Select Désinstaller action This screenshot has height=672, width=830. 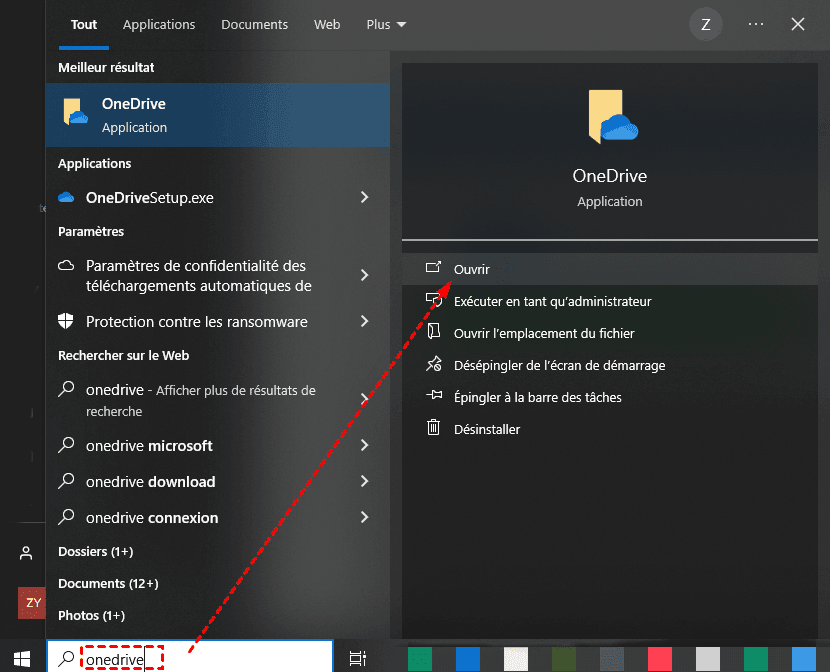(x=610, y=429)
